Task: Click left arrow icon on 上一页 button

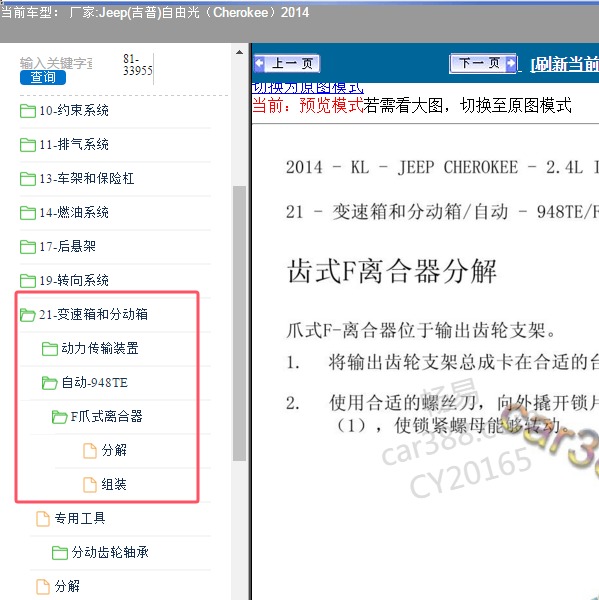Action: point(260,63)
